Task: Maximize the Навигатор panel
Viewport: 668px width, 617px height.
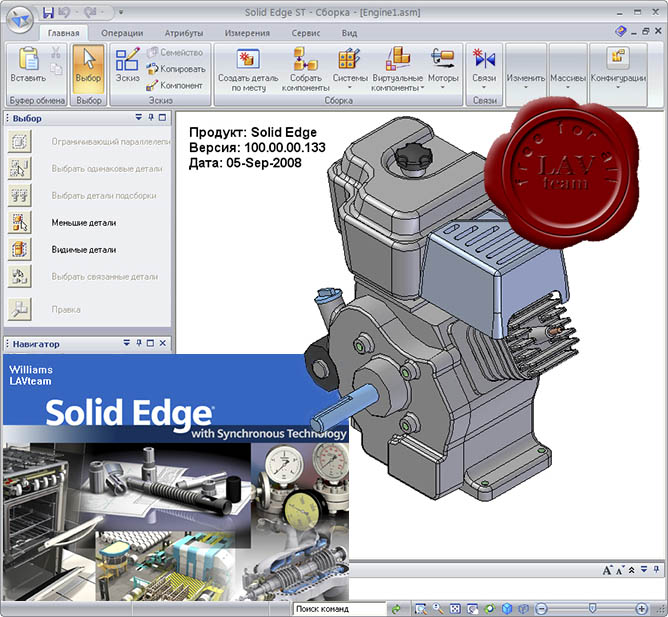Action: [150, 343]
